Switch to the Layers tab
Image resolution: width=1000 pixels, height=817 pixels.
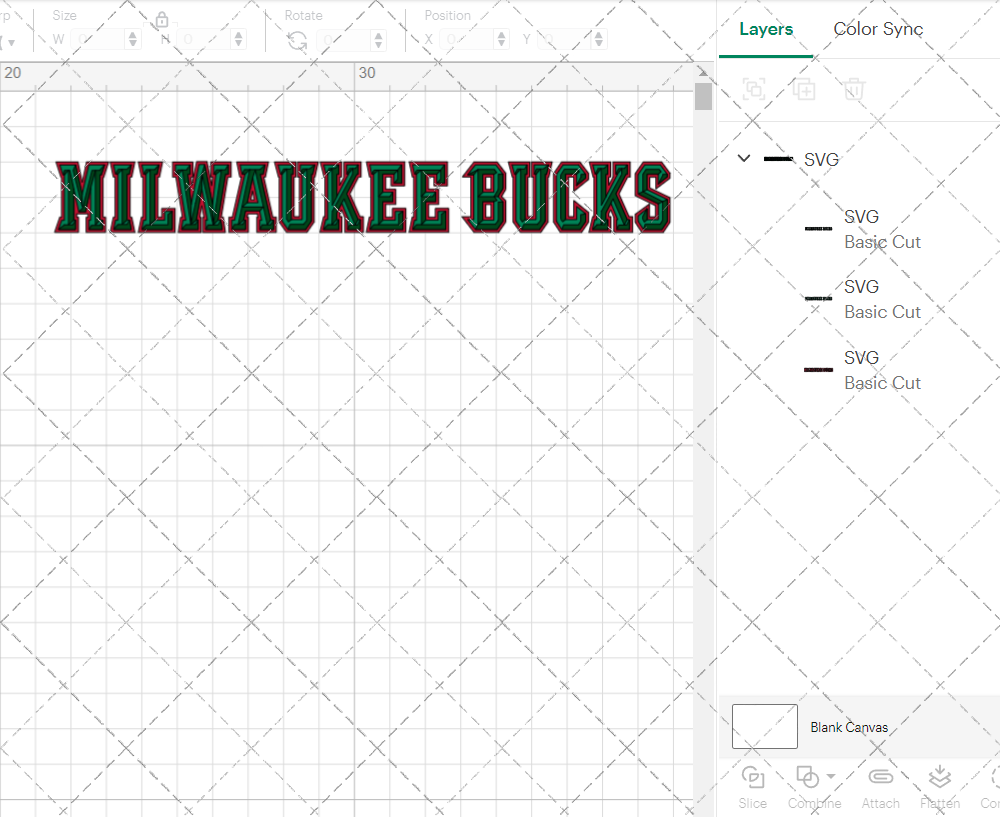click(x=765, y=29)
